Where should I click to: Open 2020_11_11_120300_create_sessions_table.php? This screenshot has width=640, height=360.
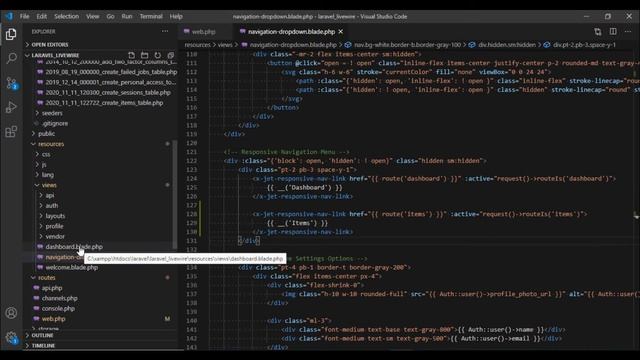tap(108, 92)
